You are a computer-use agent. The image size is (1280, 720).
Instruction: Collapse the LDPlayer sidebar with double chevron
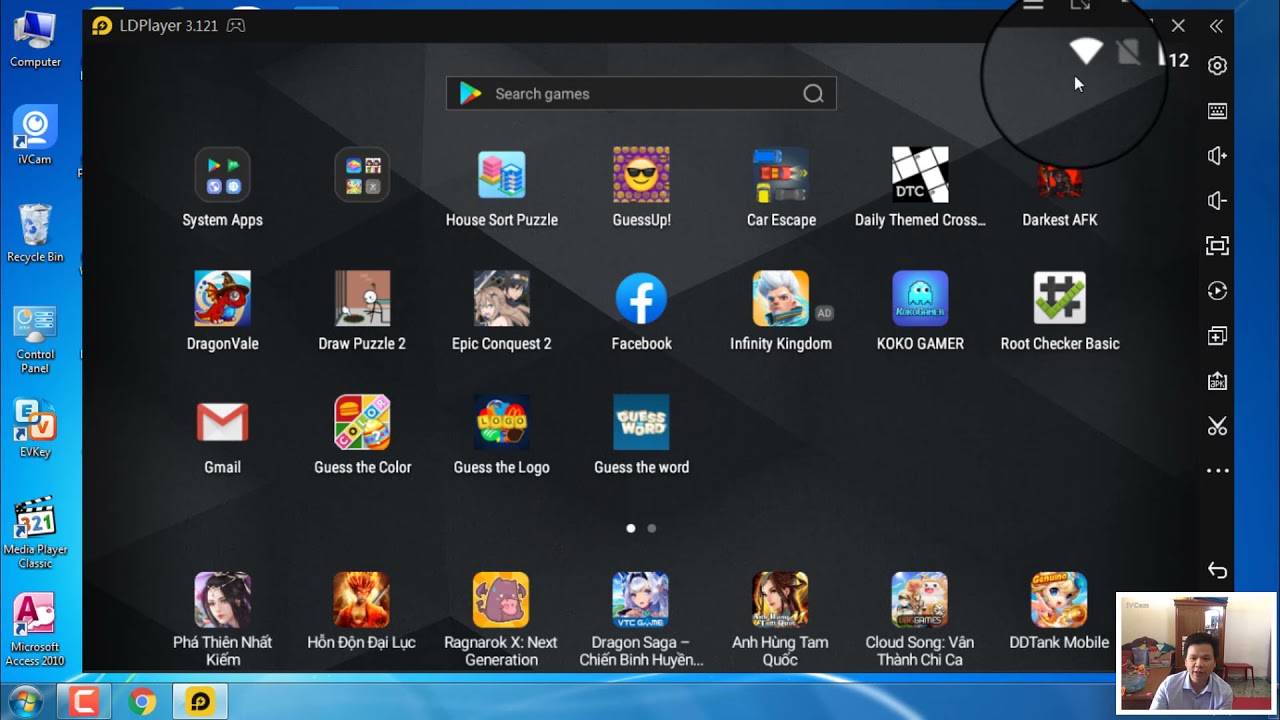click(x=1216, y=26)
